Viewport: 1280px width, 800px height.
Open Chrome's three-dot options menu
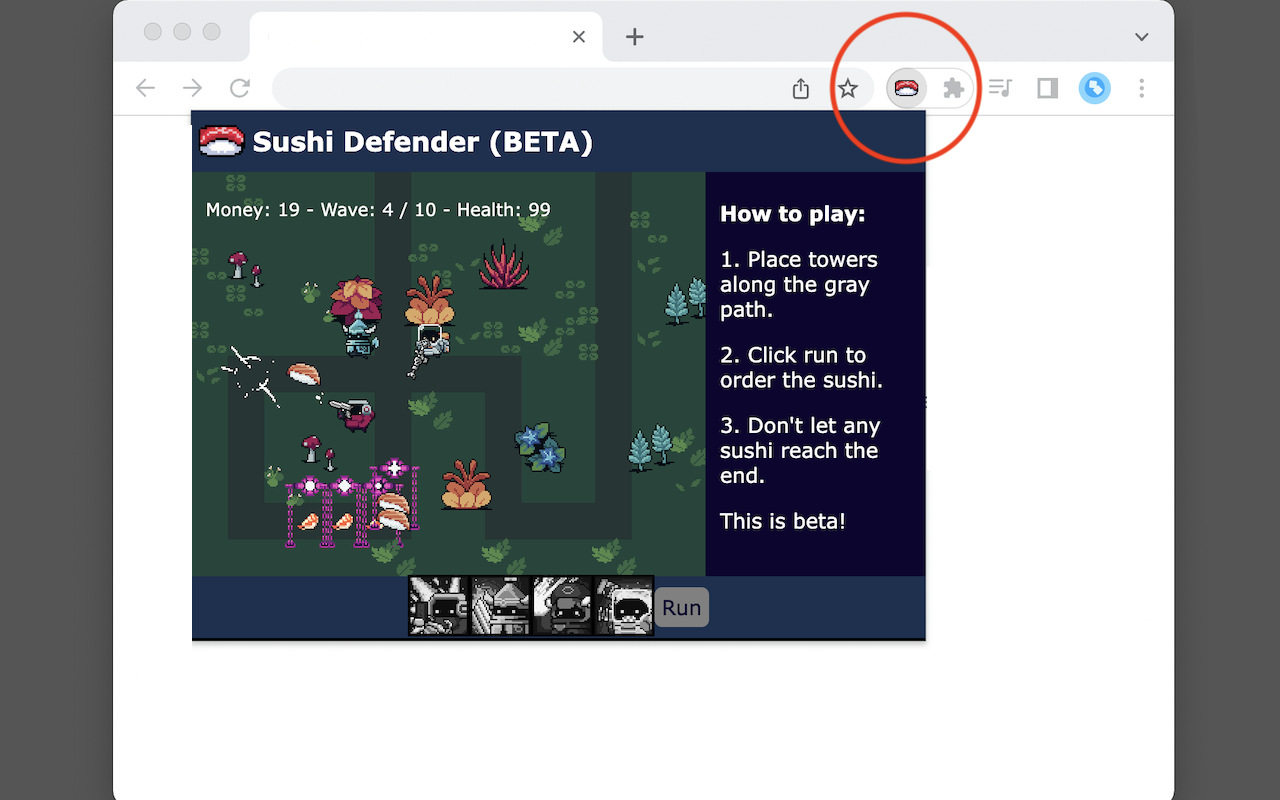pyautogui.click(x=1141, y=88)
